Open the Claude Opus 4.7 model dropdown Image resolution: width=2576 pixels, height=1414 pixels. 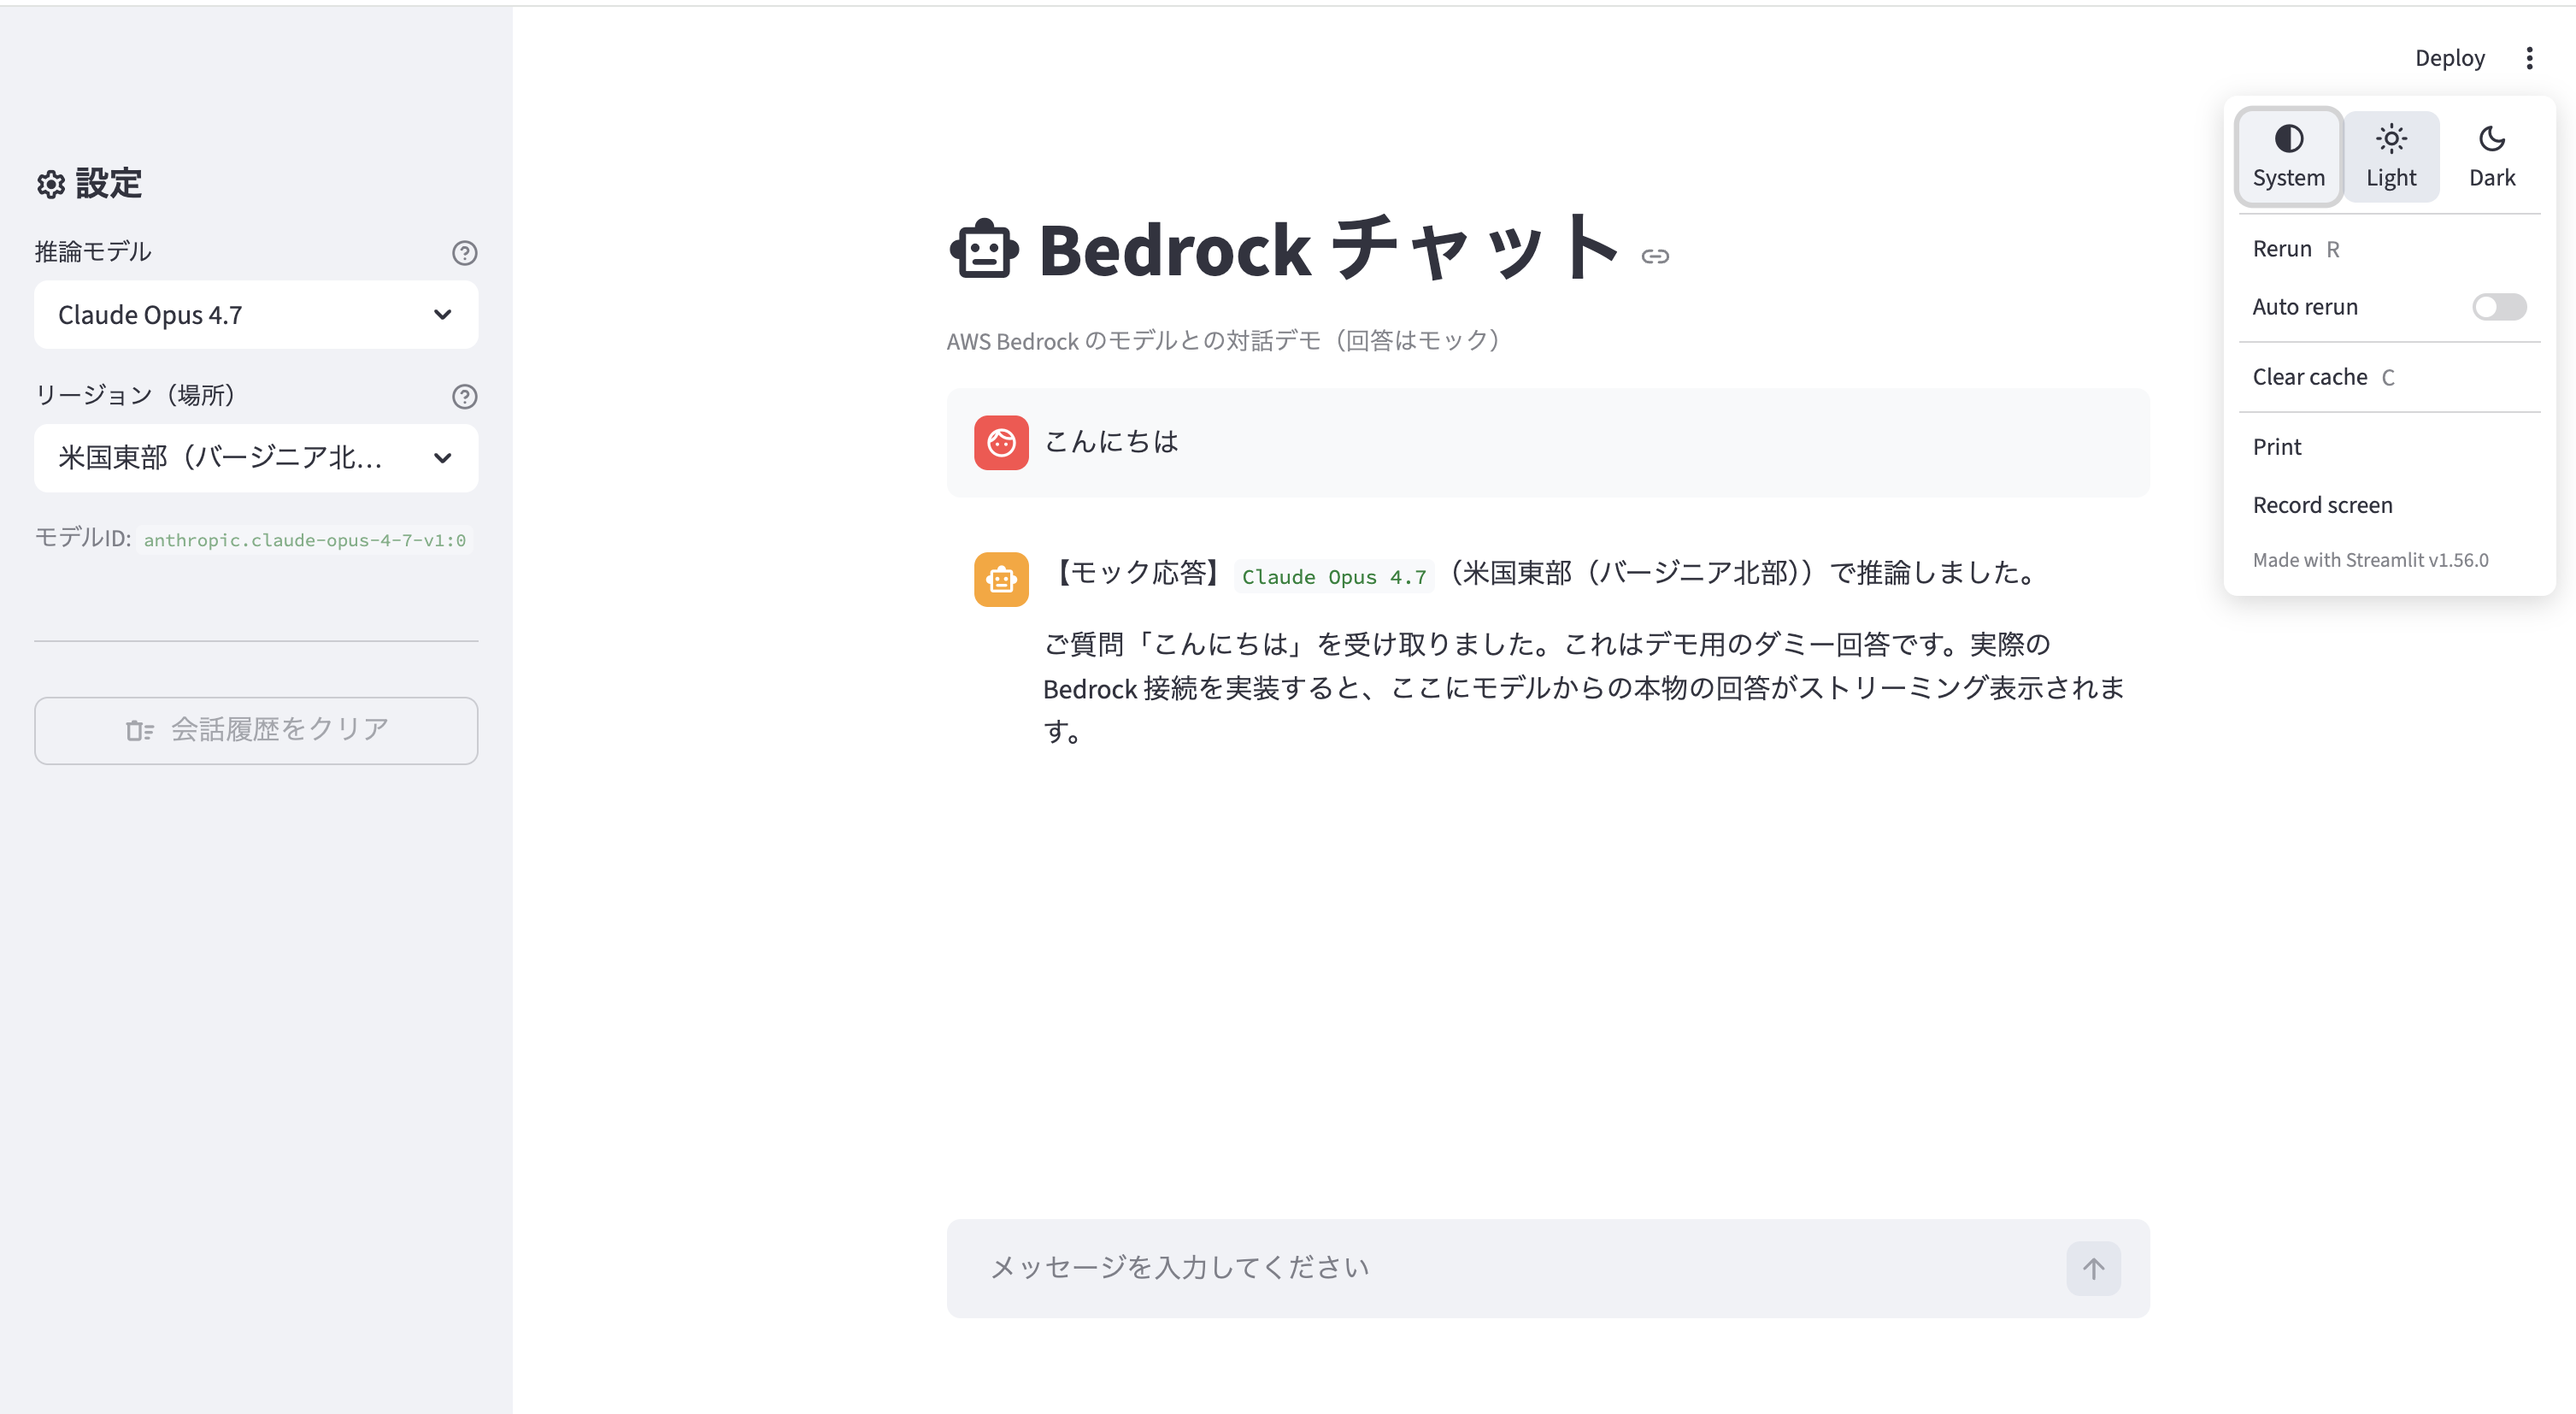click(256, 315)
